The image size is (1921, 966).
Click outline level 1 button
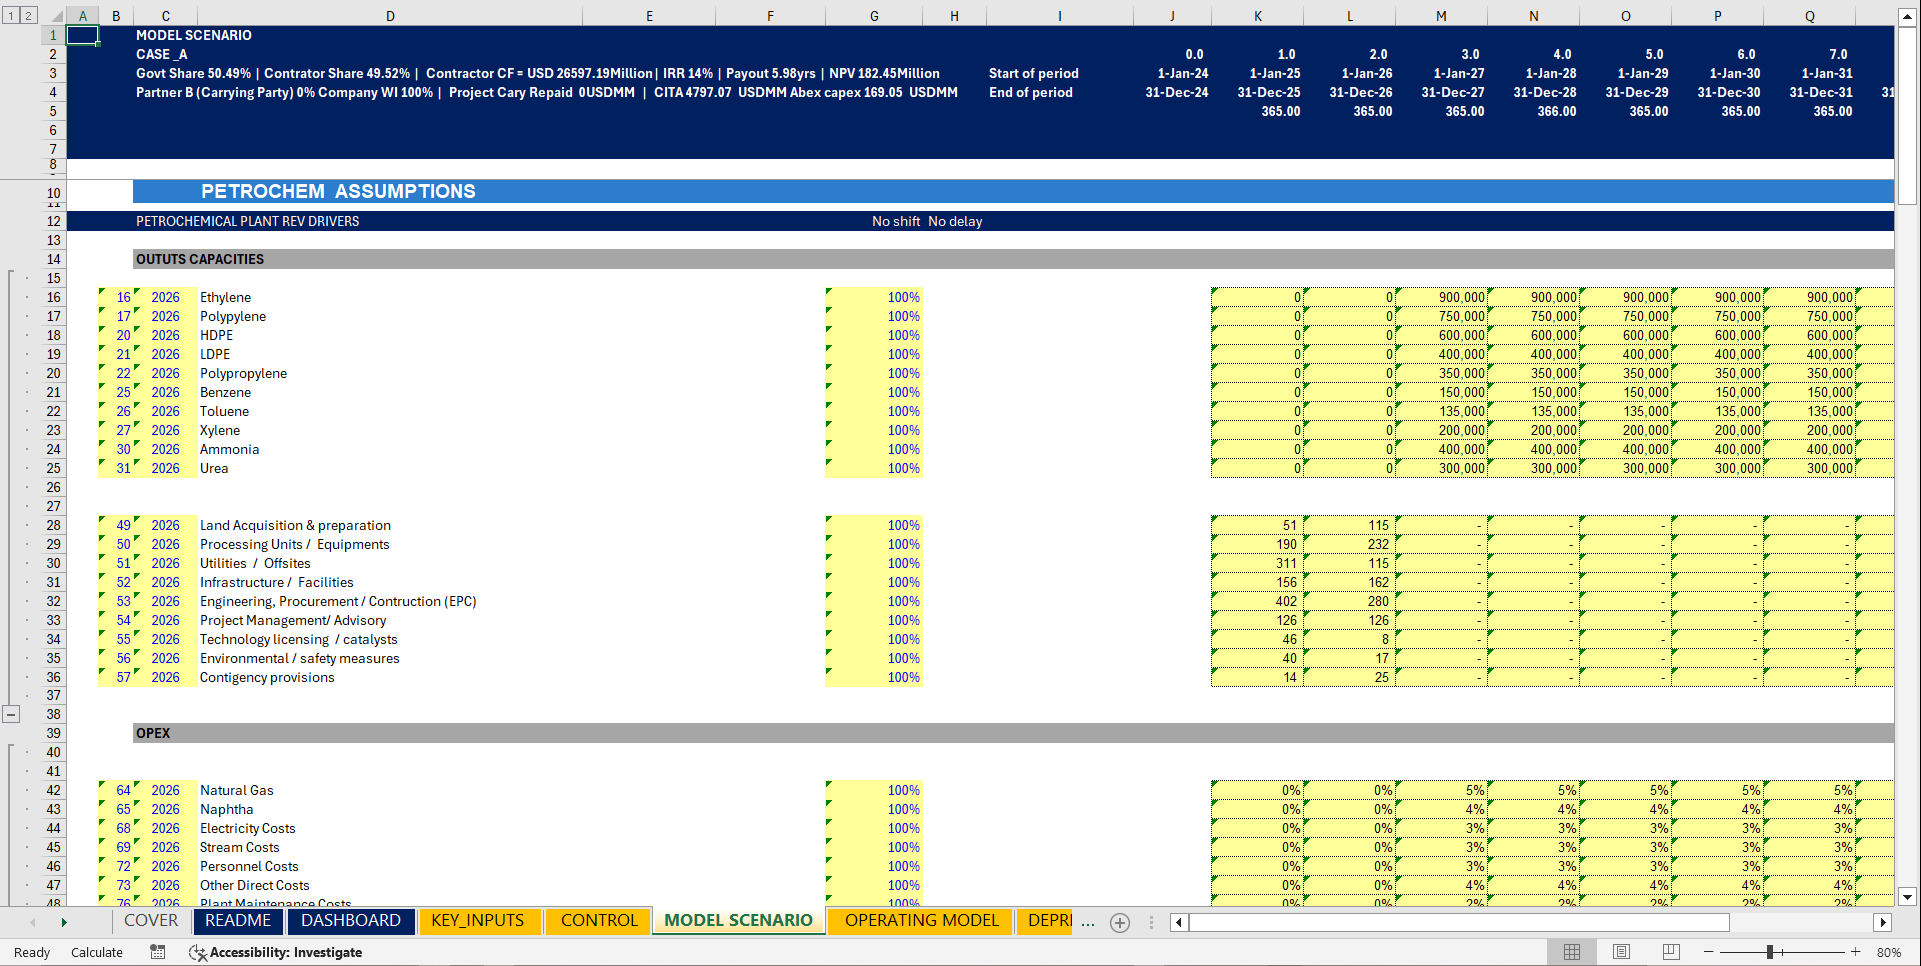(x=9, y=16)
